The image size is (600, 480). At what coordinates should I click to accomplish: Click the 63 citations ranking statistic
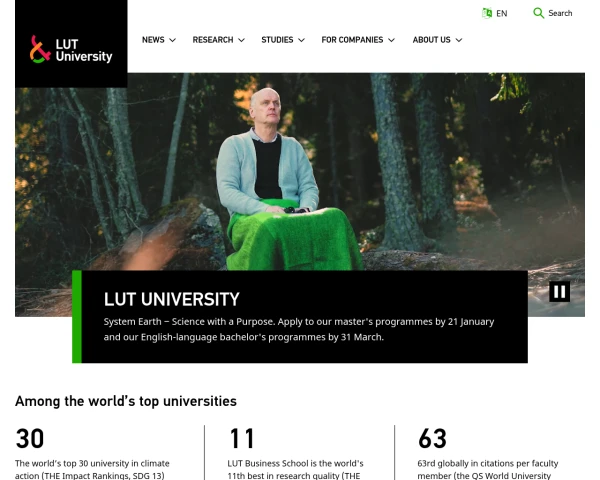click(432, 439)
